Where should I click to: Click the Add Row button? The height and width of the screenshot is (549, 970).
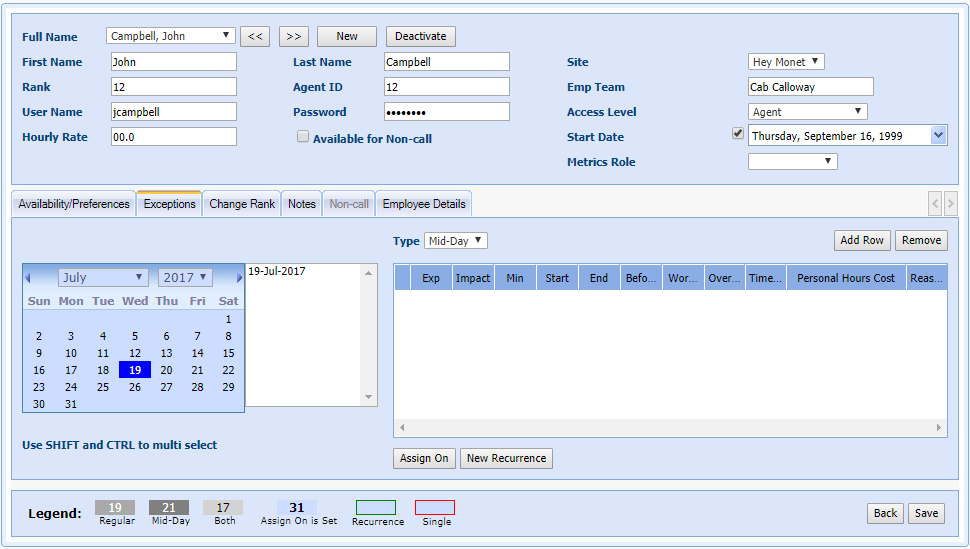[x=861, y=241]
